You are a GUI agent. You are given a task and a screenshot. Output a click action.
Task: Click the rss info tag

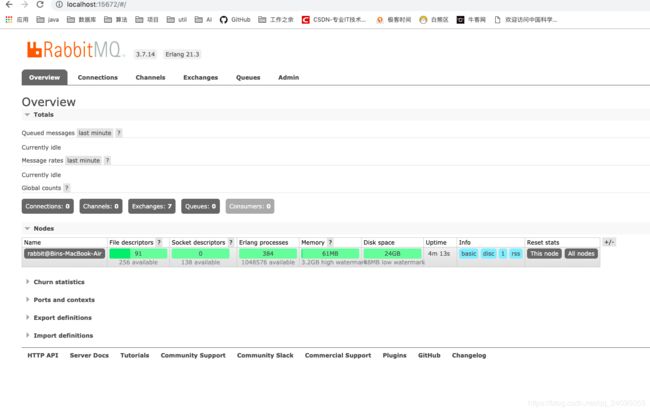(x=515, y=254)
